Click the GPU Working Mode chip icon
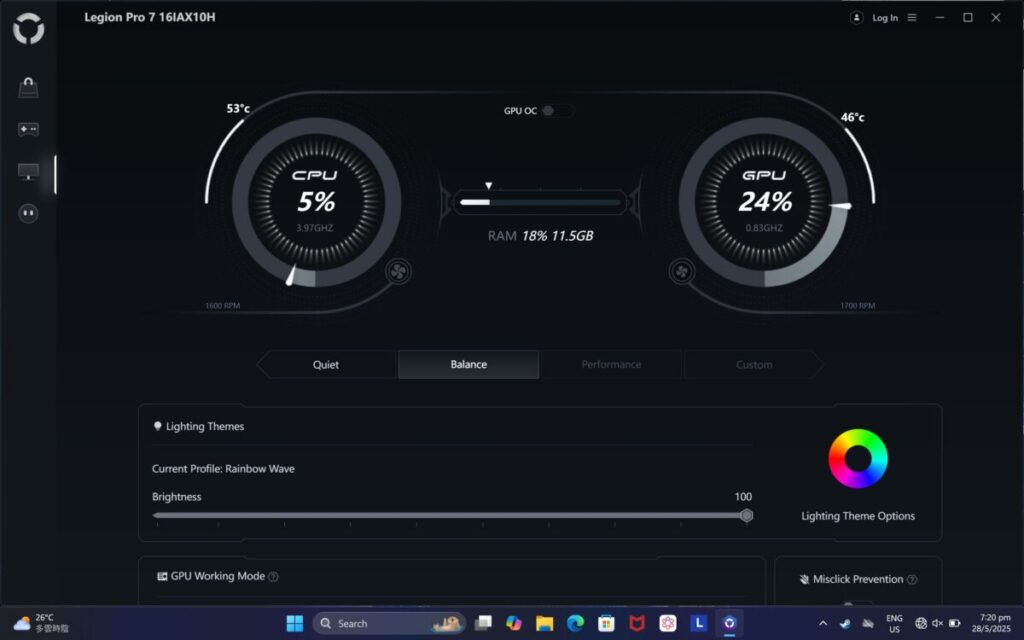The height and width of the screenshot is (640, 1024). tap(162, 576)
